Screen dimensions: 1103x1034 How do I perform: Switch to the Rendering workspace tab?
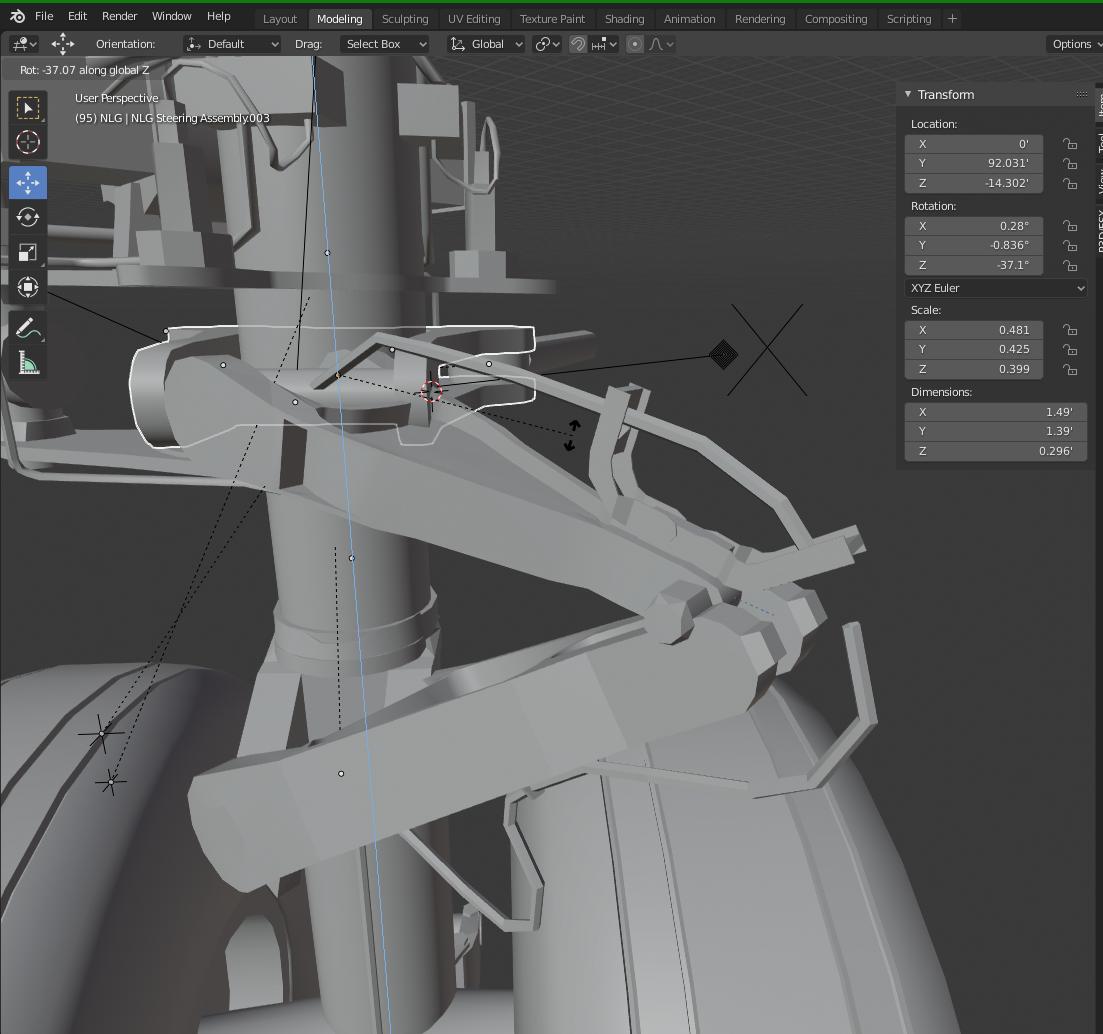760,19
